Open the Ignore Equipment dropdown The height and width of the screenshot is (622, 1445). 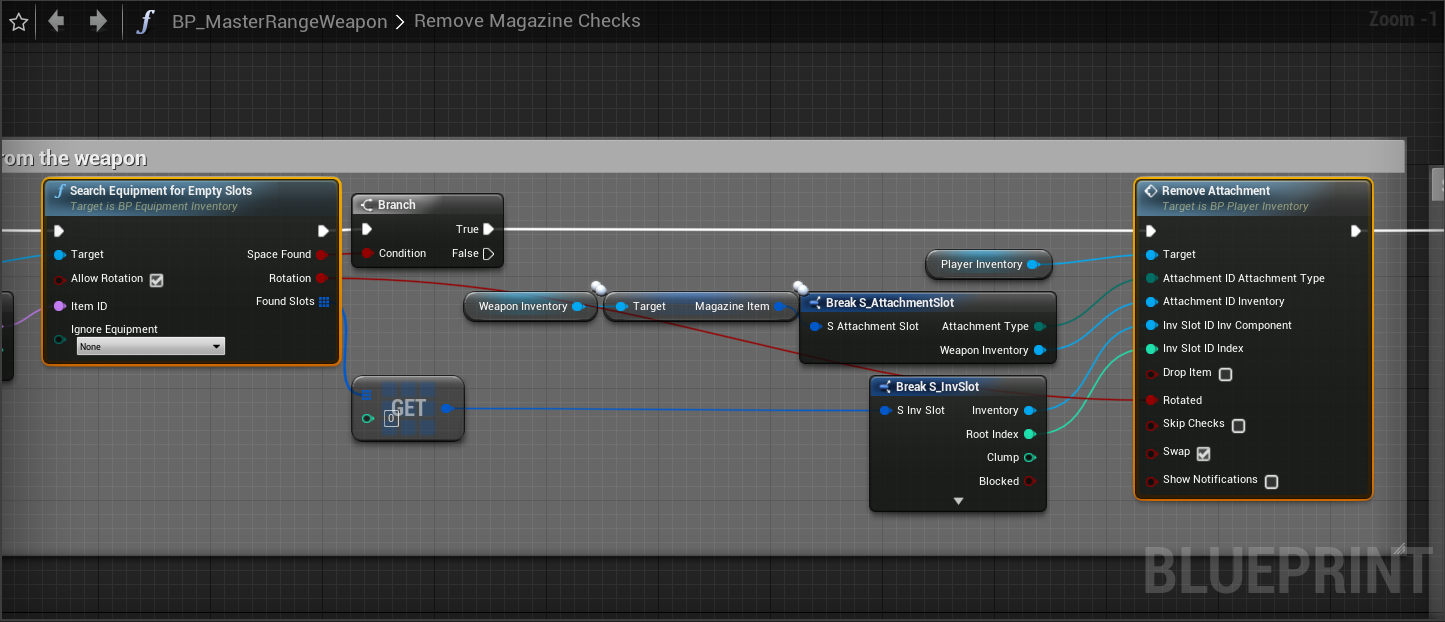[151, 346]
